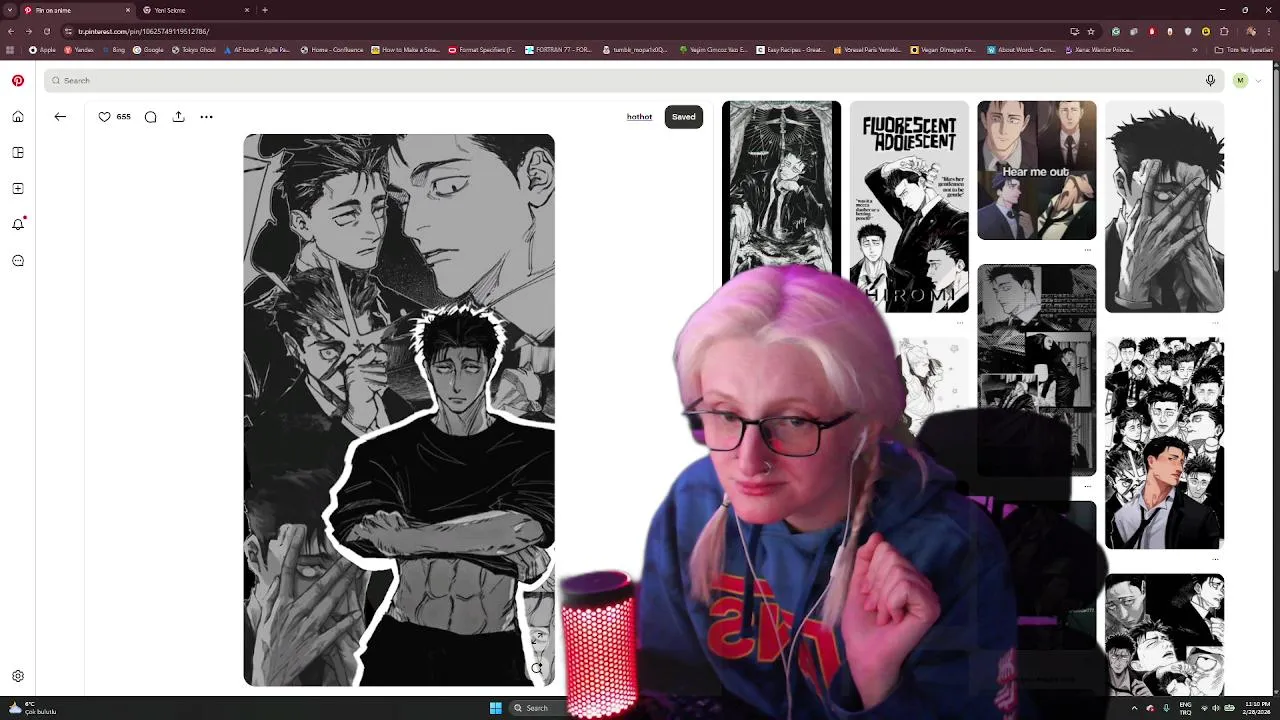This screenshot has height=720, width=1280.
Task: Click the visual search lens icon on pin image
Action: [x=537, y=668]
